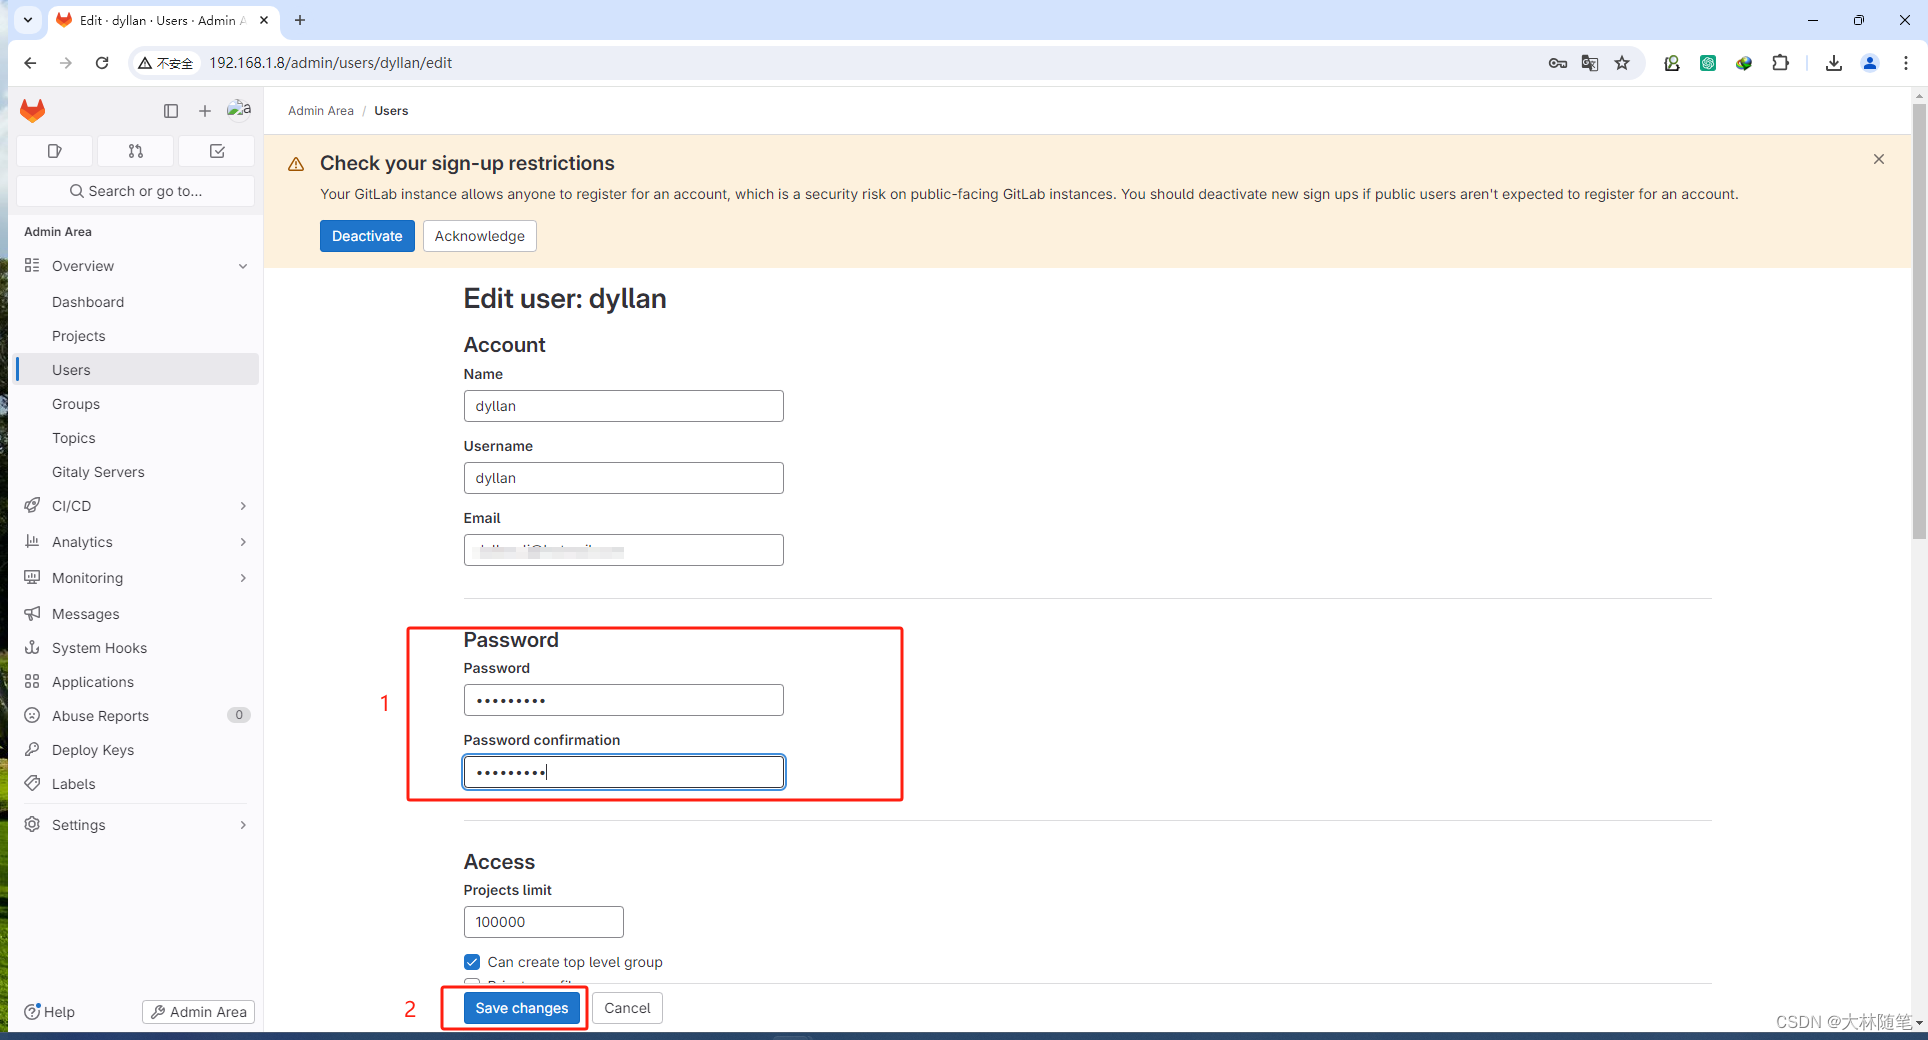Select the Issues icon below the logo
Viewport: 1928px width, 1040px height.
pyautogui.click(x=54, y=150)
